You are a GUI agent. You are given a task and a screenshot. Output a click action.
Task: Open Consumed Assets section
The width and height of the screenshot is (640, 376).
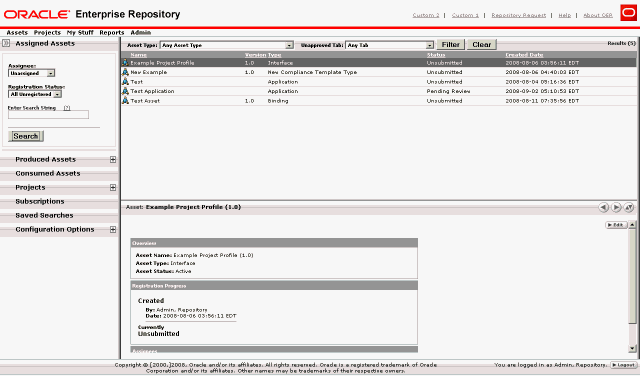[x=48, y=174]
